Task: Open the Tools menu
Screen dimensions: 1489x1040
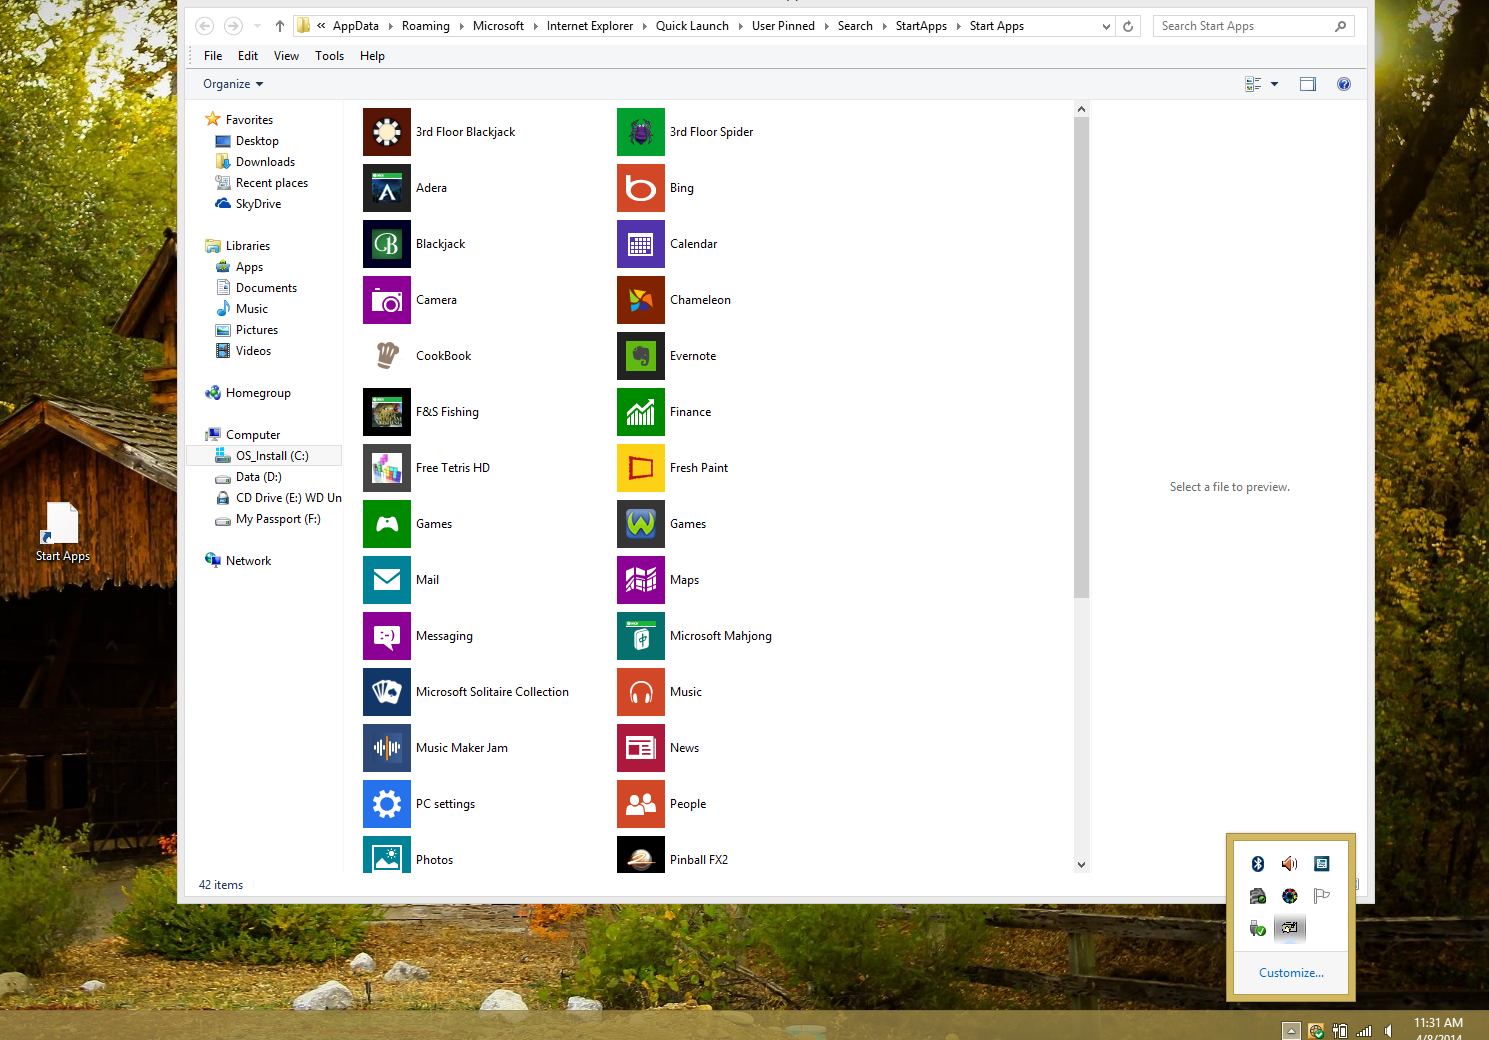Action: [x=329, y=56]
